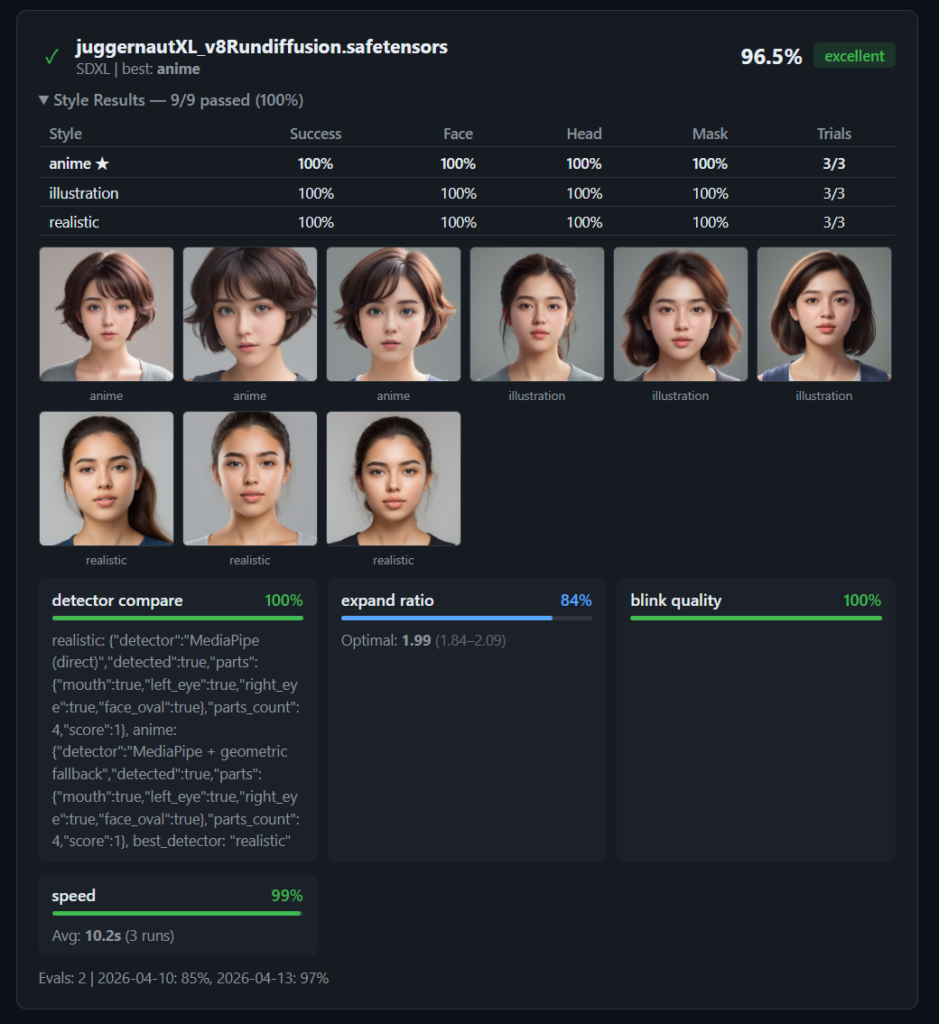Click the anime row's 3/3 trials value
The width and height of the screenshot is (939, 1024).
(x=833, y=163)
